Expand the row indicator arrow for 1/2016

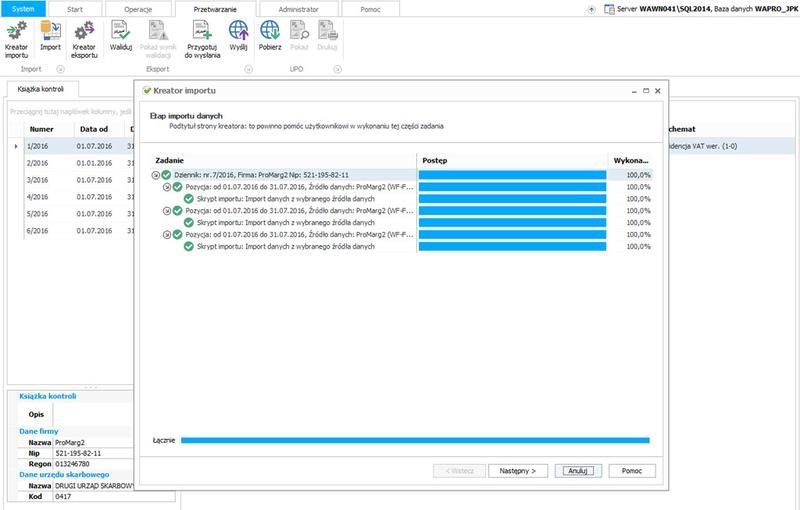[x=16, y=146]
